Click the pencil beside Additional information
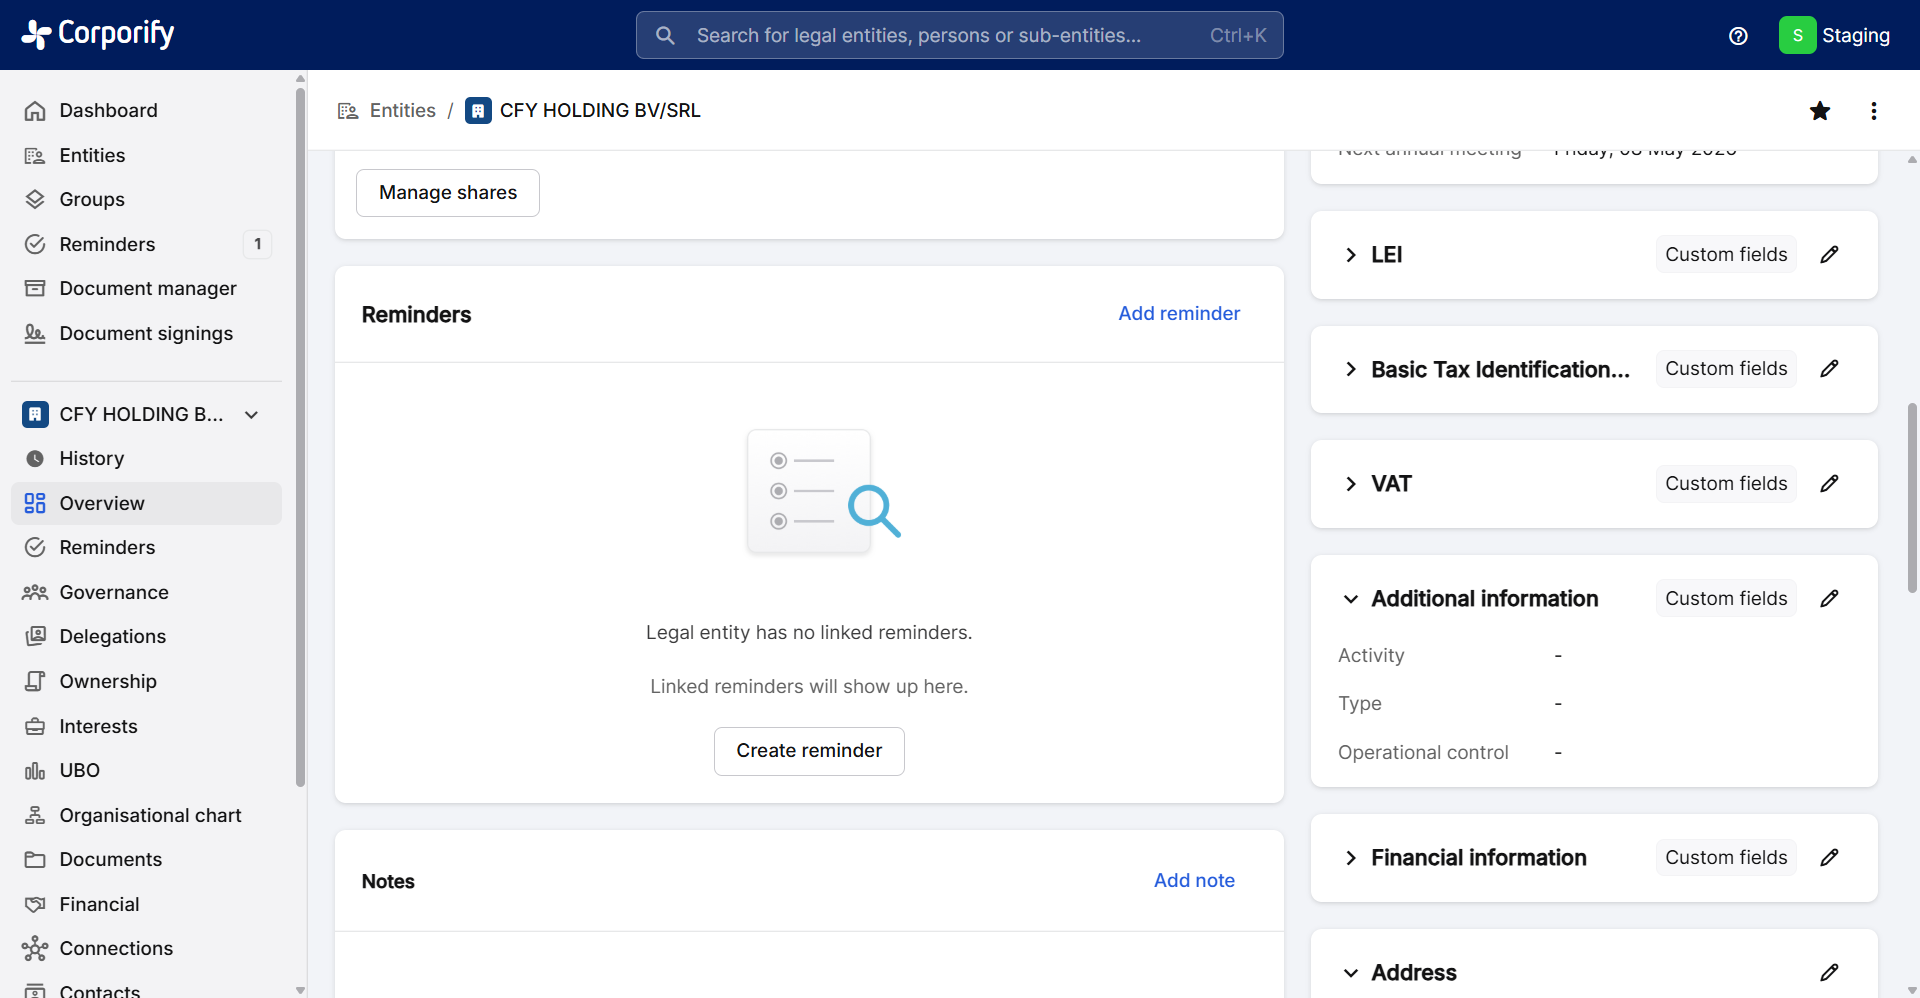Screen dimensions: 1920x998 tap(1829, 599)
